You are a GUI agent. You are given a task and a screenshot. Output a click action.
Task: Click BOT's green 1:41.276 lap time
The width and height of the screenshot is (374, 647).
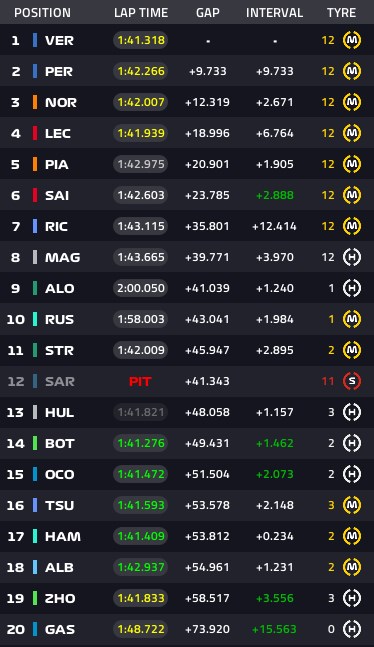(x=141, y=443)
